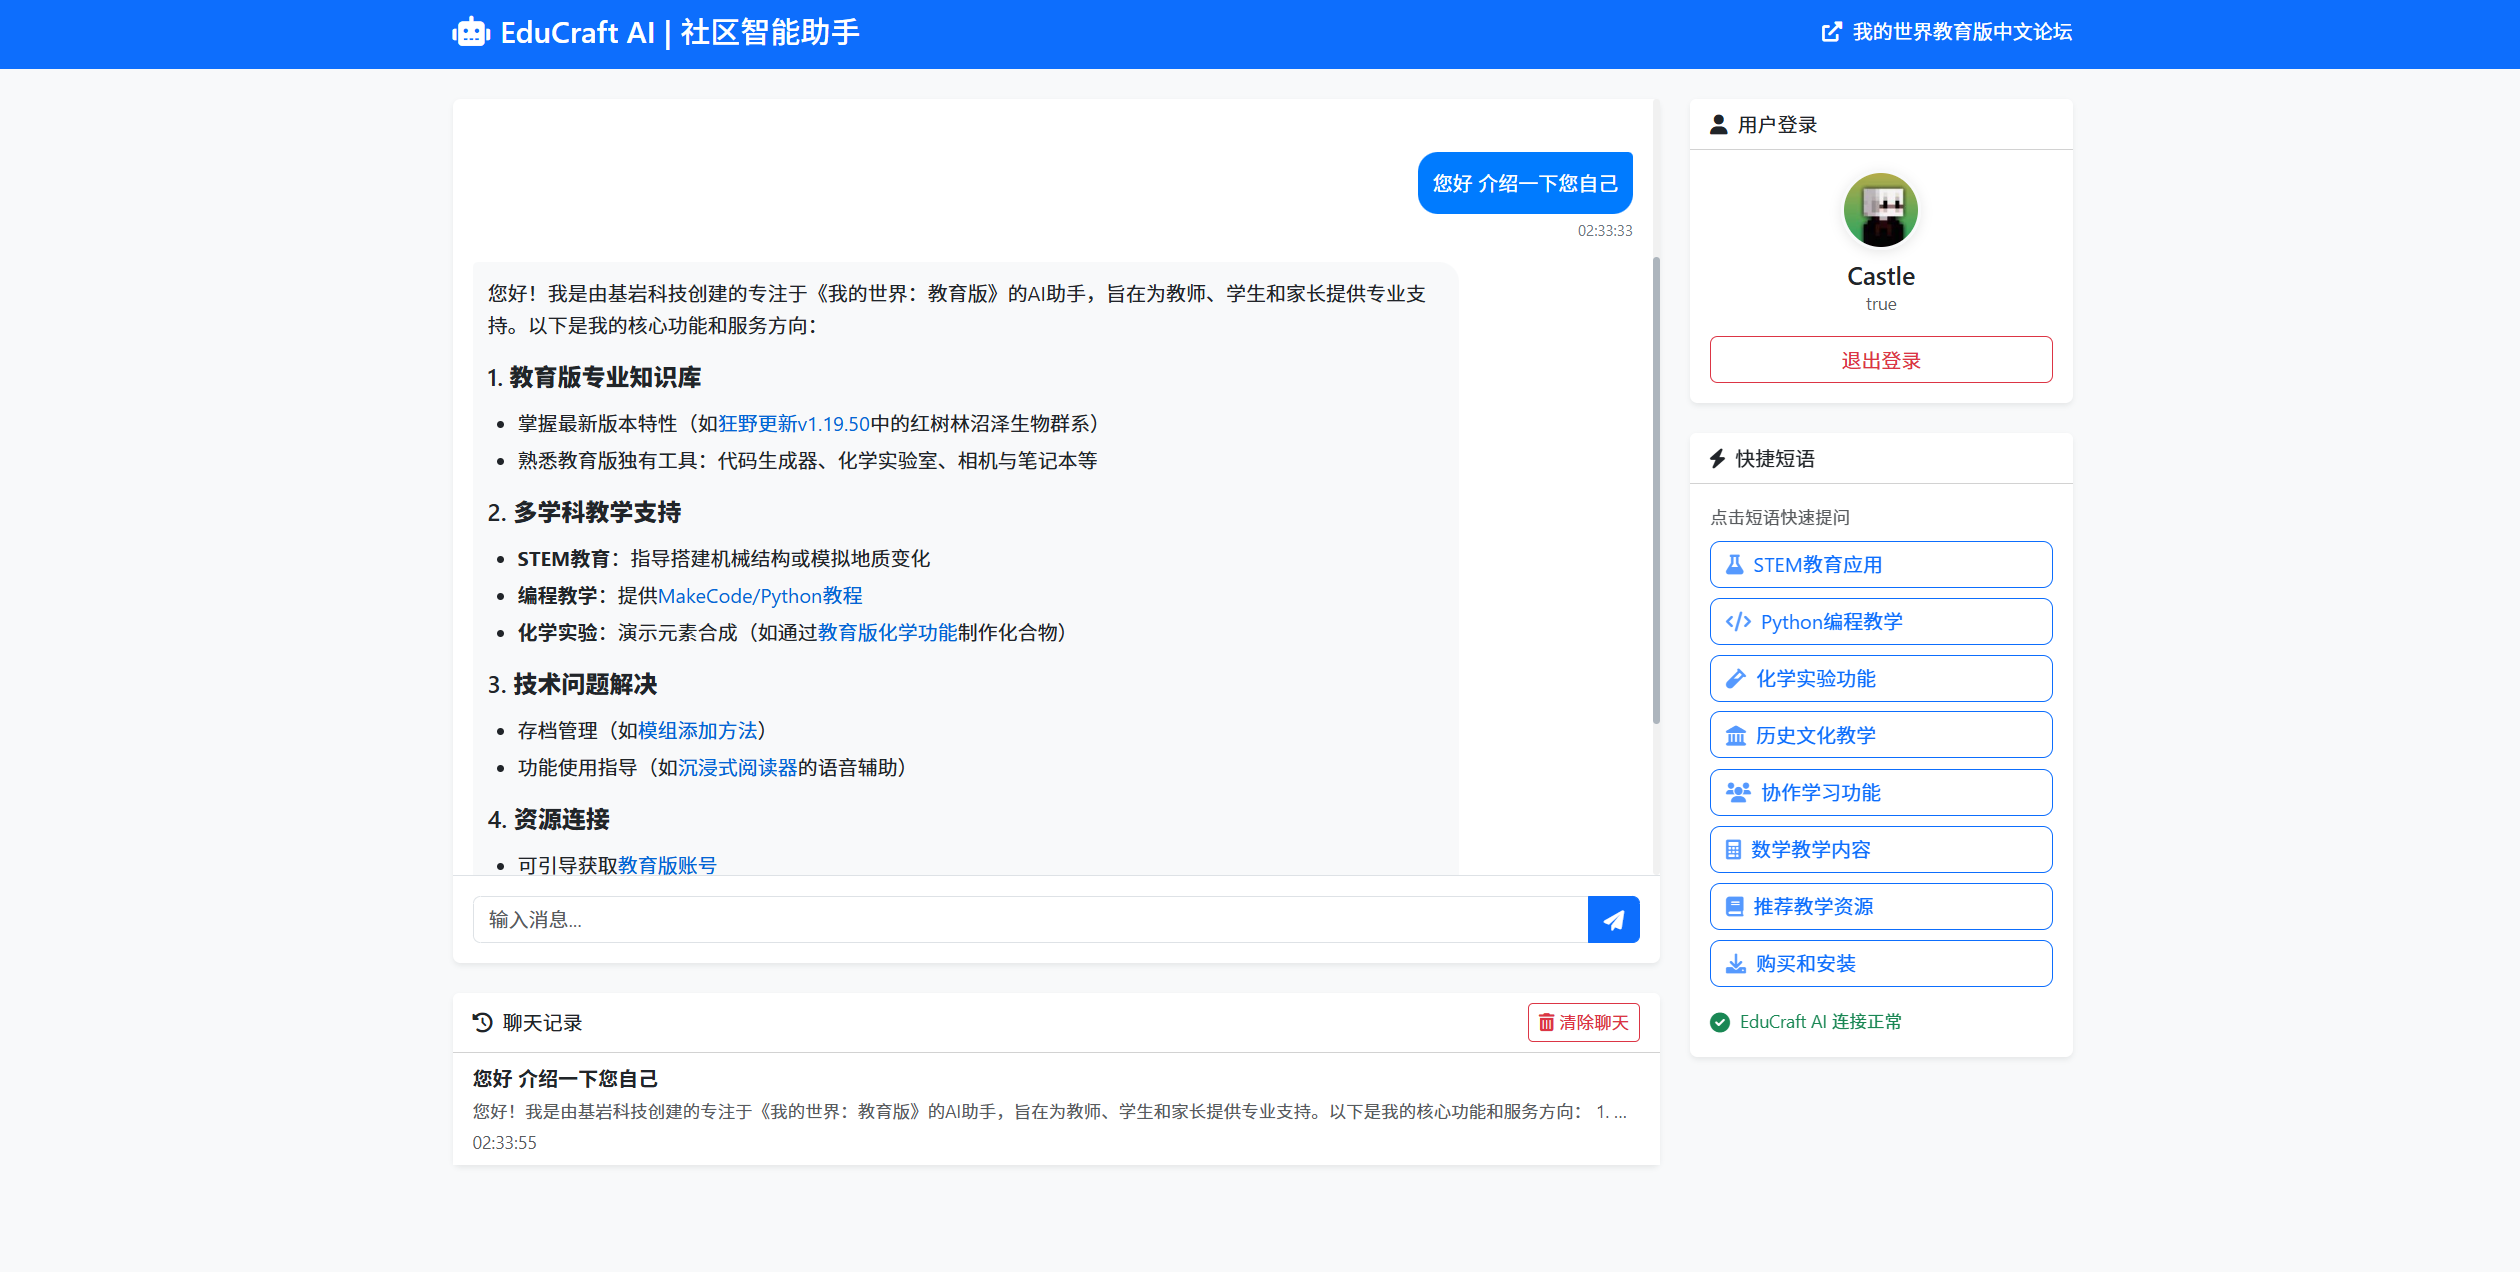The width and height of the screenshot is (2520, 1272).
Task: Click the Castle avatar image
Action: click(x=1881, y=210)
